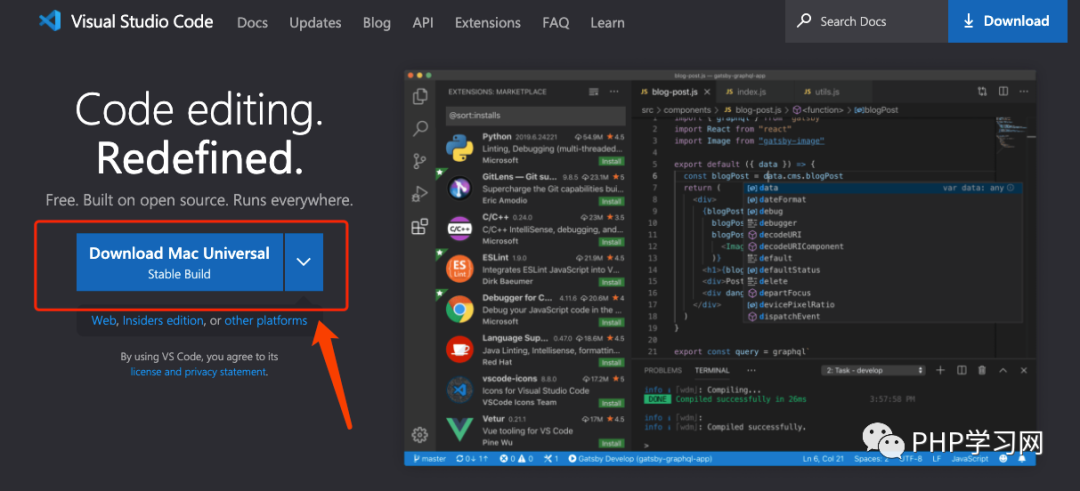1080x491 pixels.
Task: Click the Chrome debugger extension logo
Action: (459, 309)
